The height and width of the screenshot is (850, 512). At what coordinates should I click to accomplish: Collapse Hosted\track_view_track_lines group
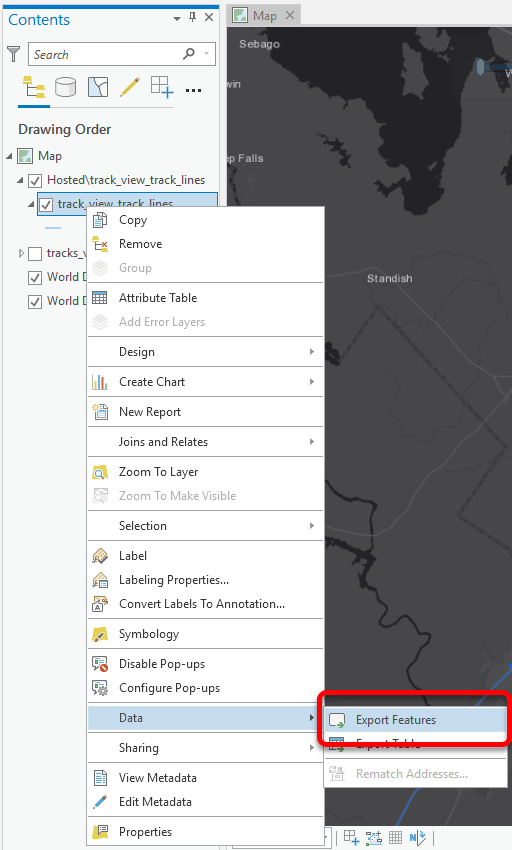point(20,181)
